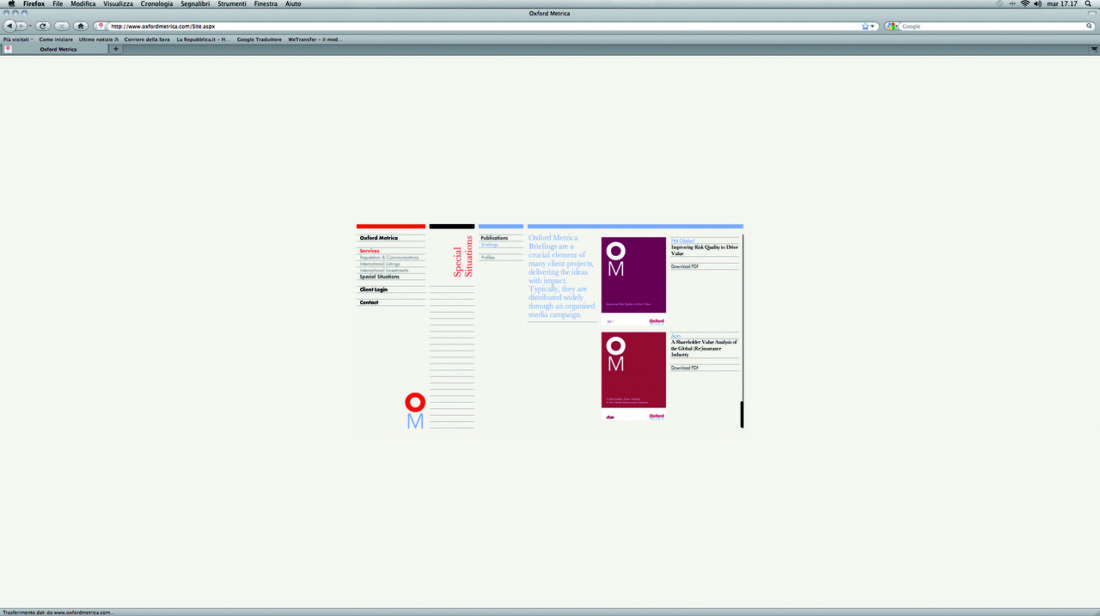Image resolution: width=1100 pixels, height=616 pixels.
Task: Click the browser Forward arrow button
Action: click(21, 26)
